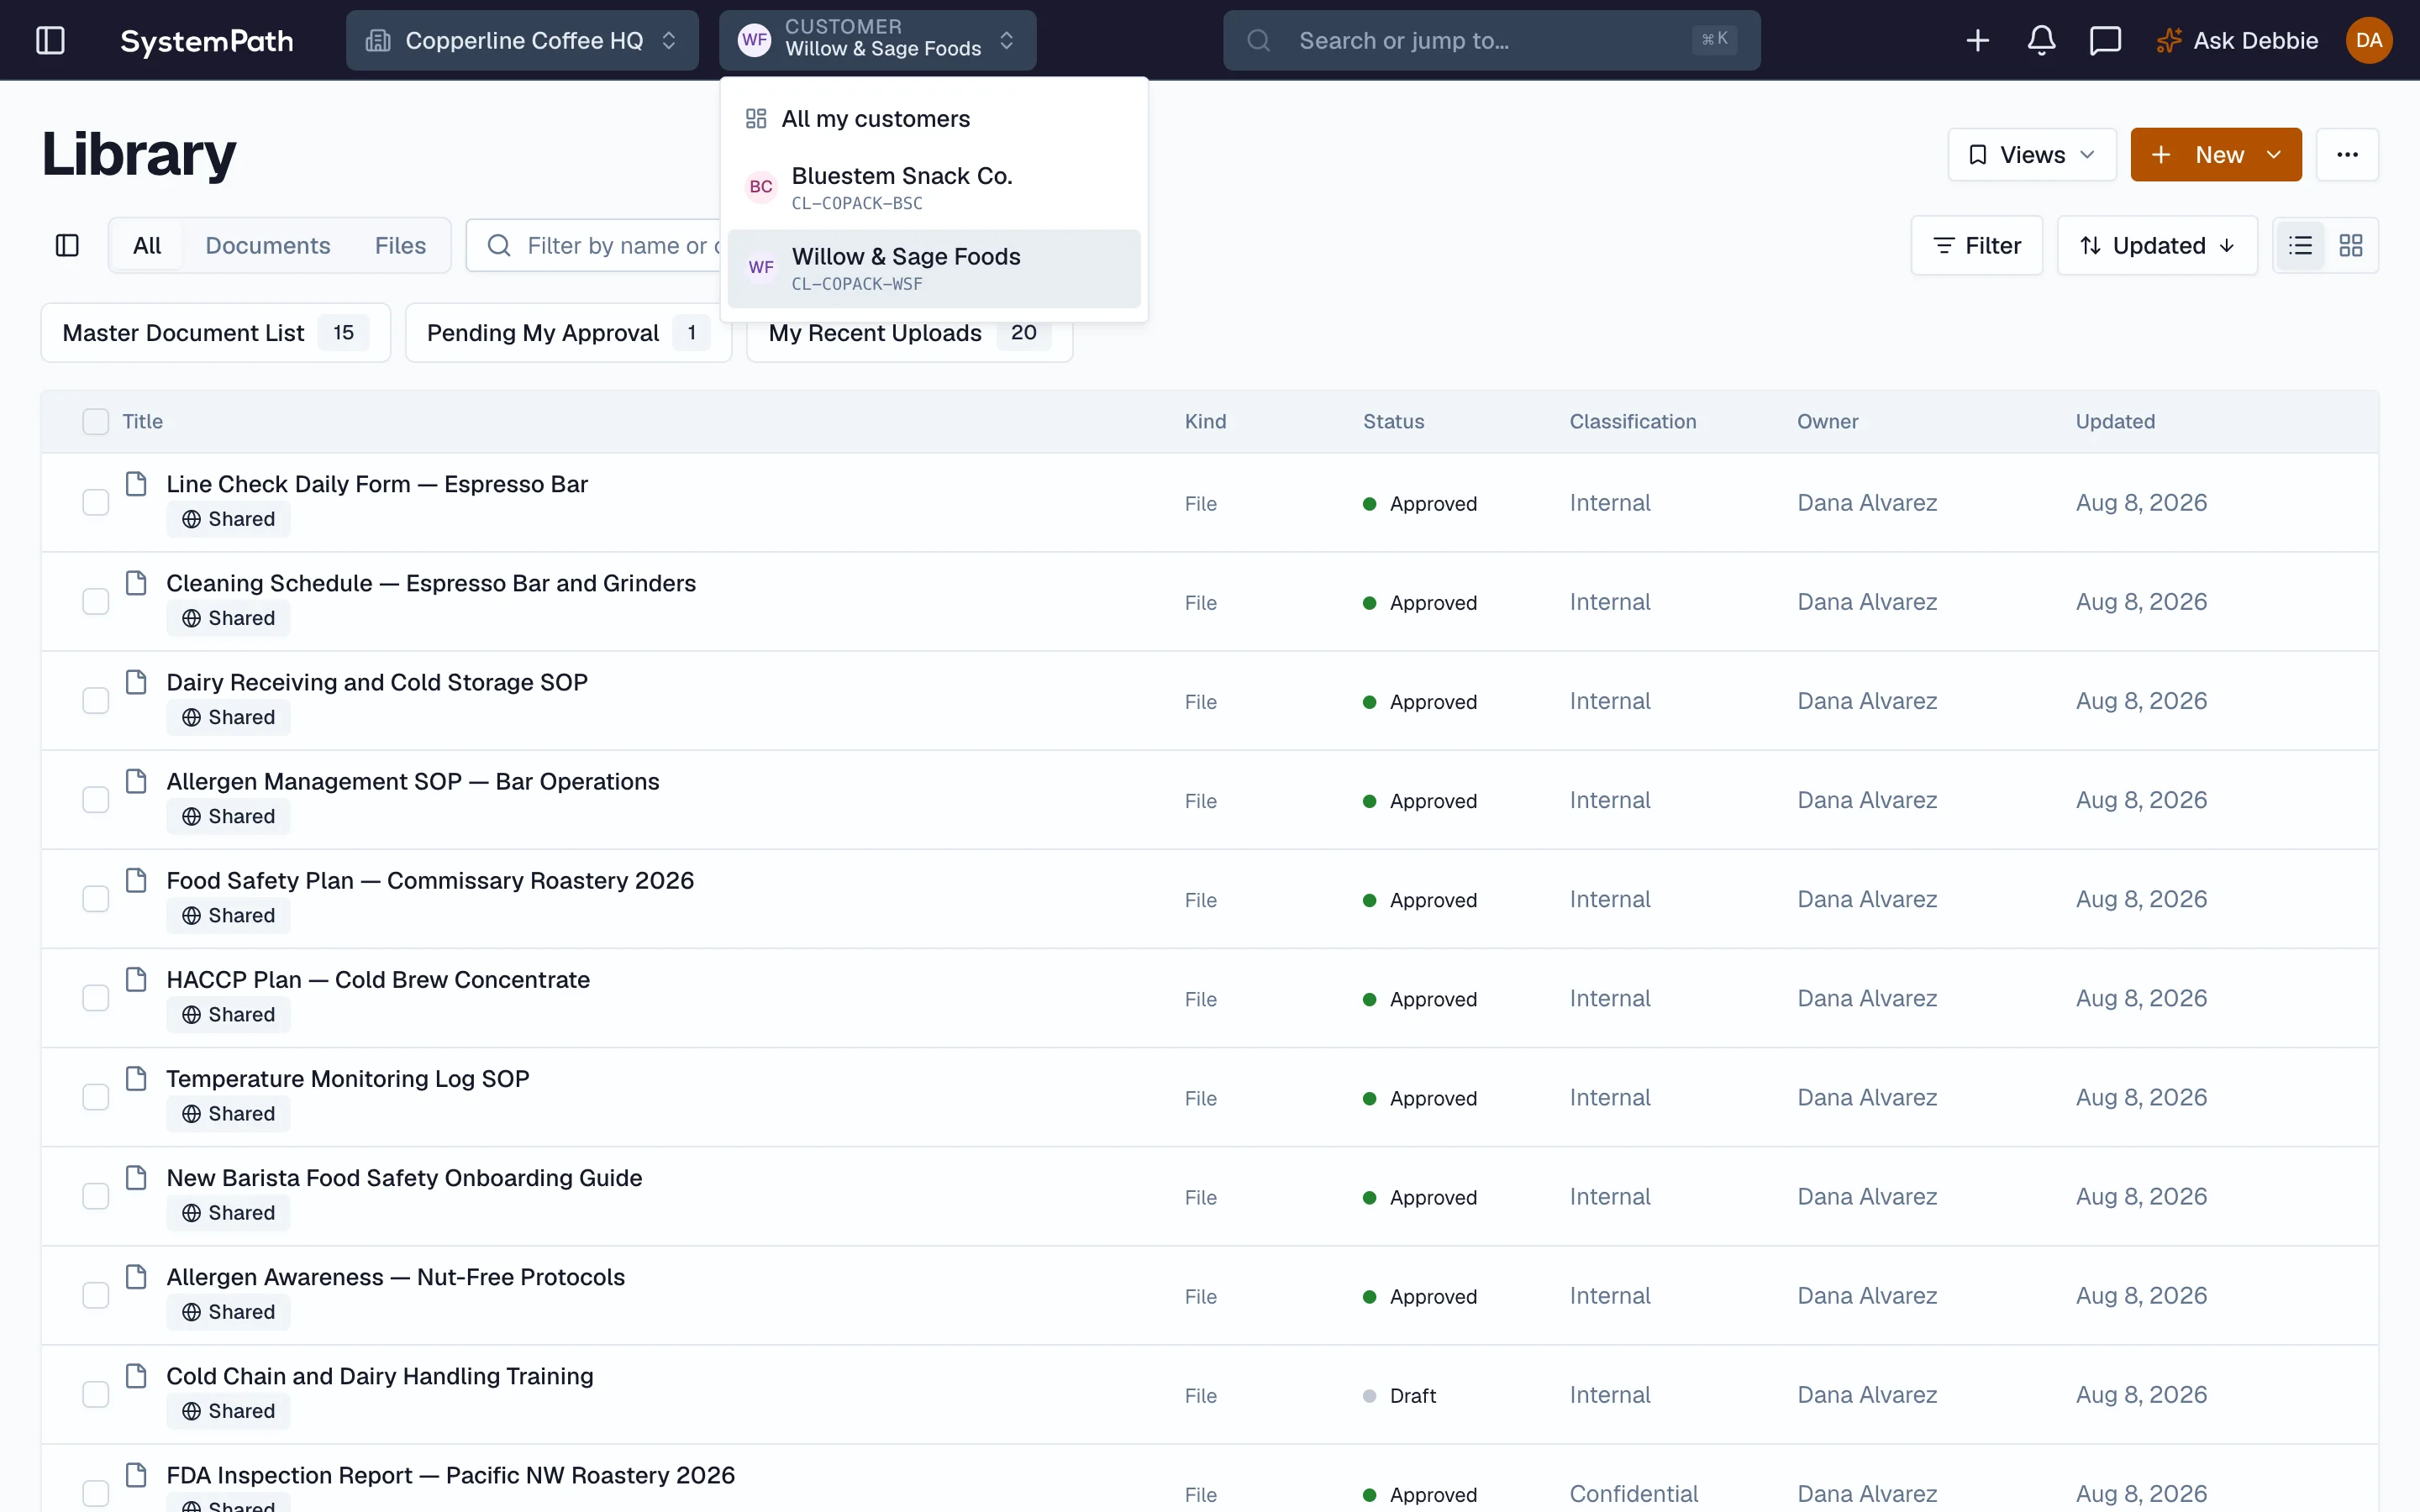Check the Temperature Monitoring Log SOP row

[96, 1096]
